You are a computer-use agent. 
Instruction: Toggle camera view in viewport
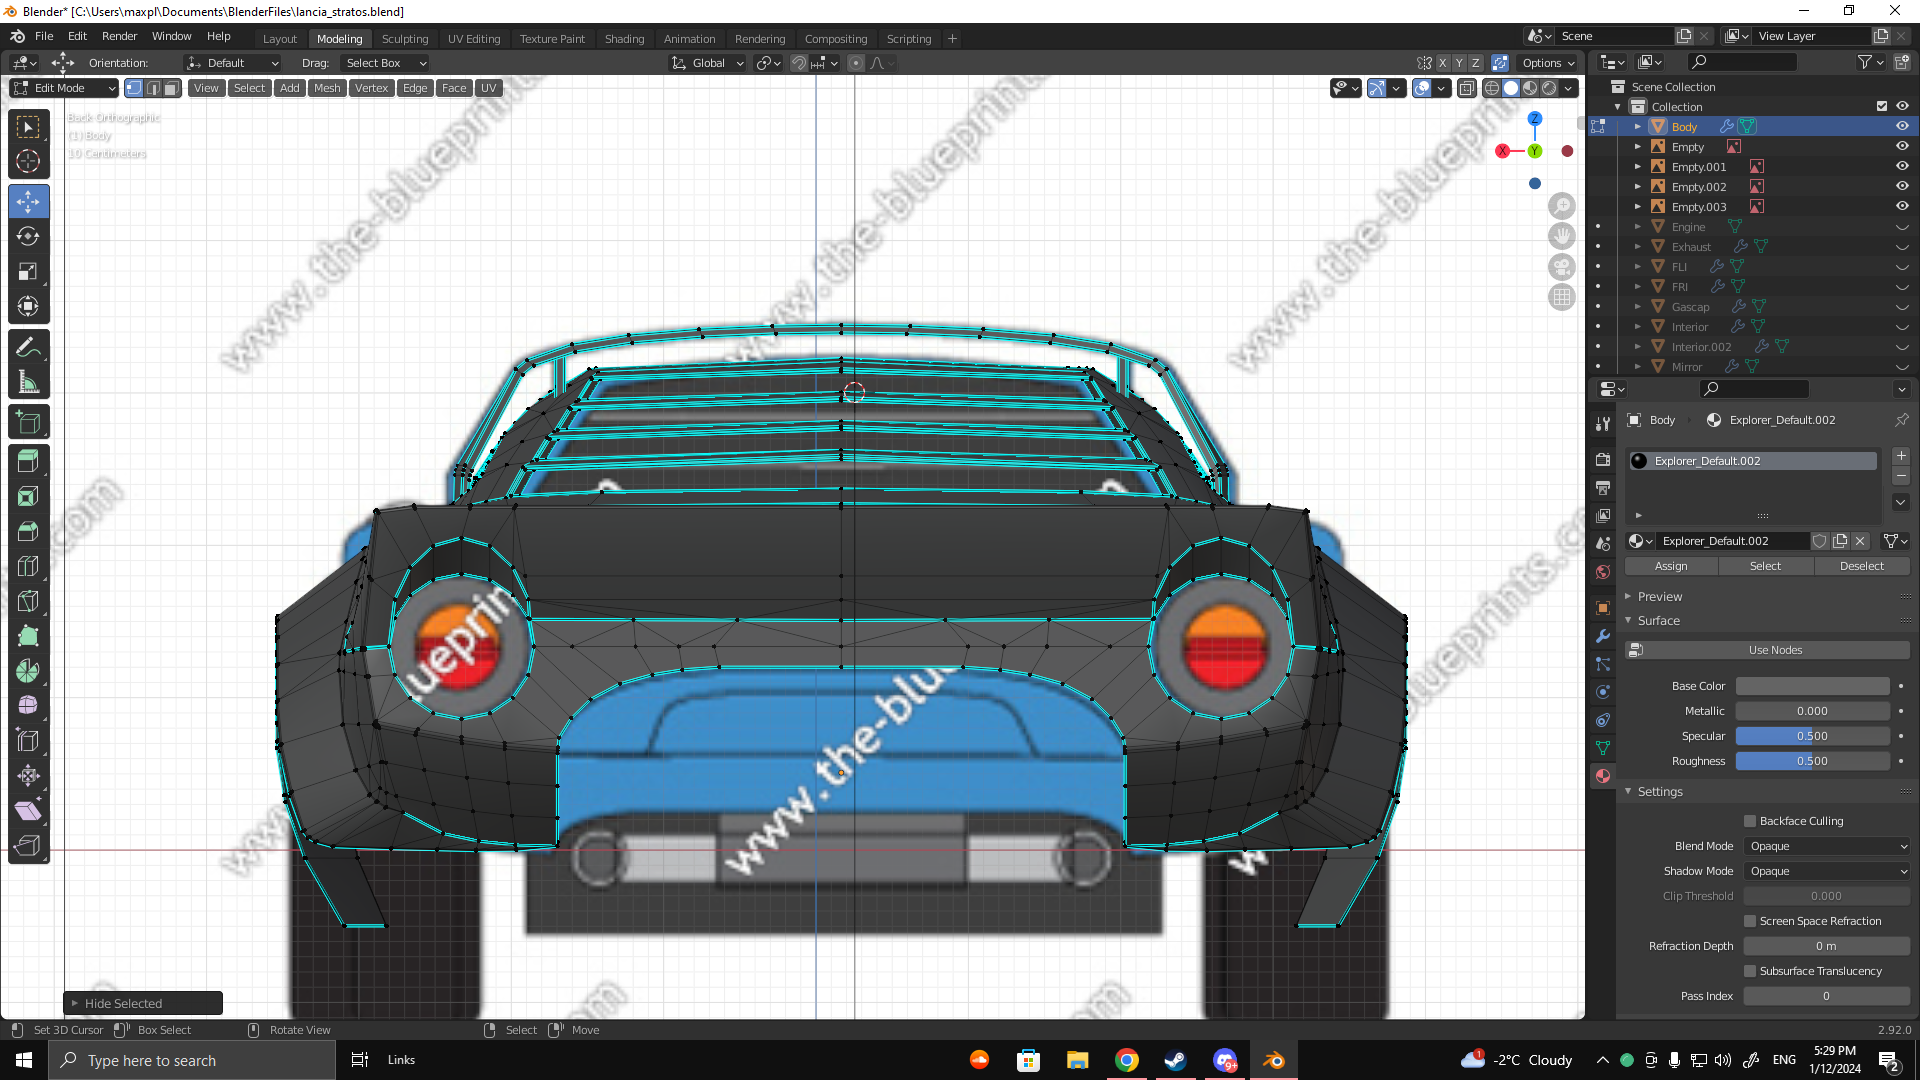pos(1561,267)
